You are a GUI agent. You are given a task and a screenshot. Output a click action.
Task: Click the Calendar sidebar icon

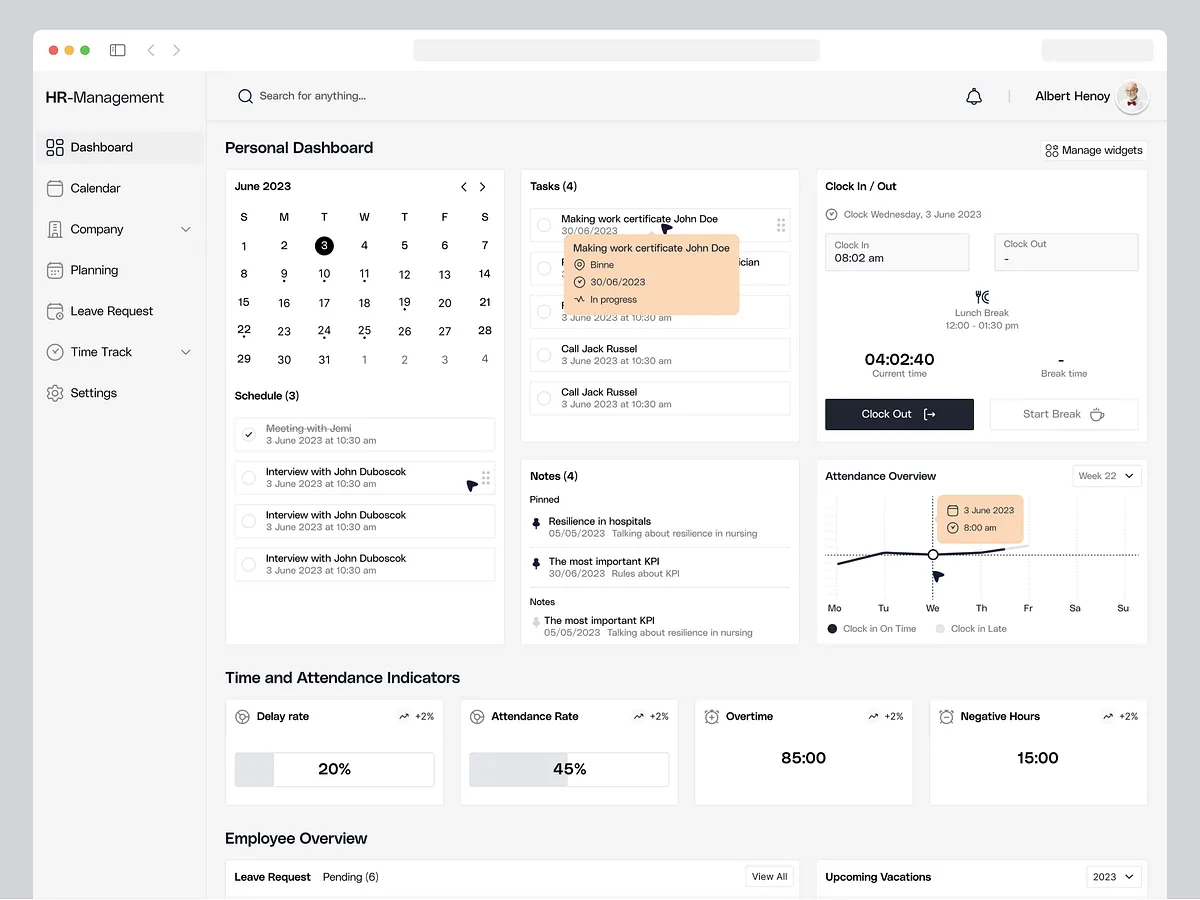(55, 188)
